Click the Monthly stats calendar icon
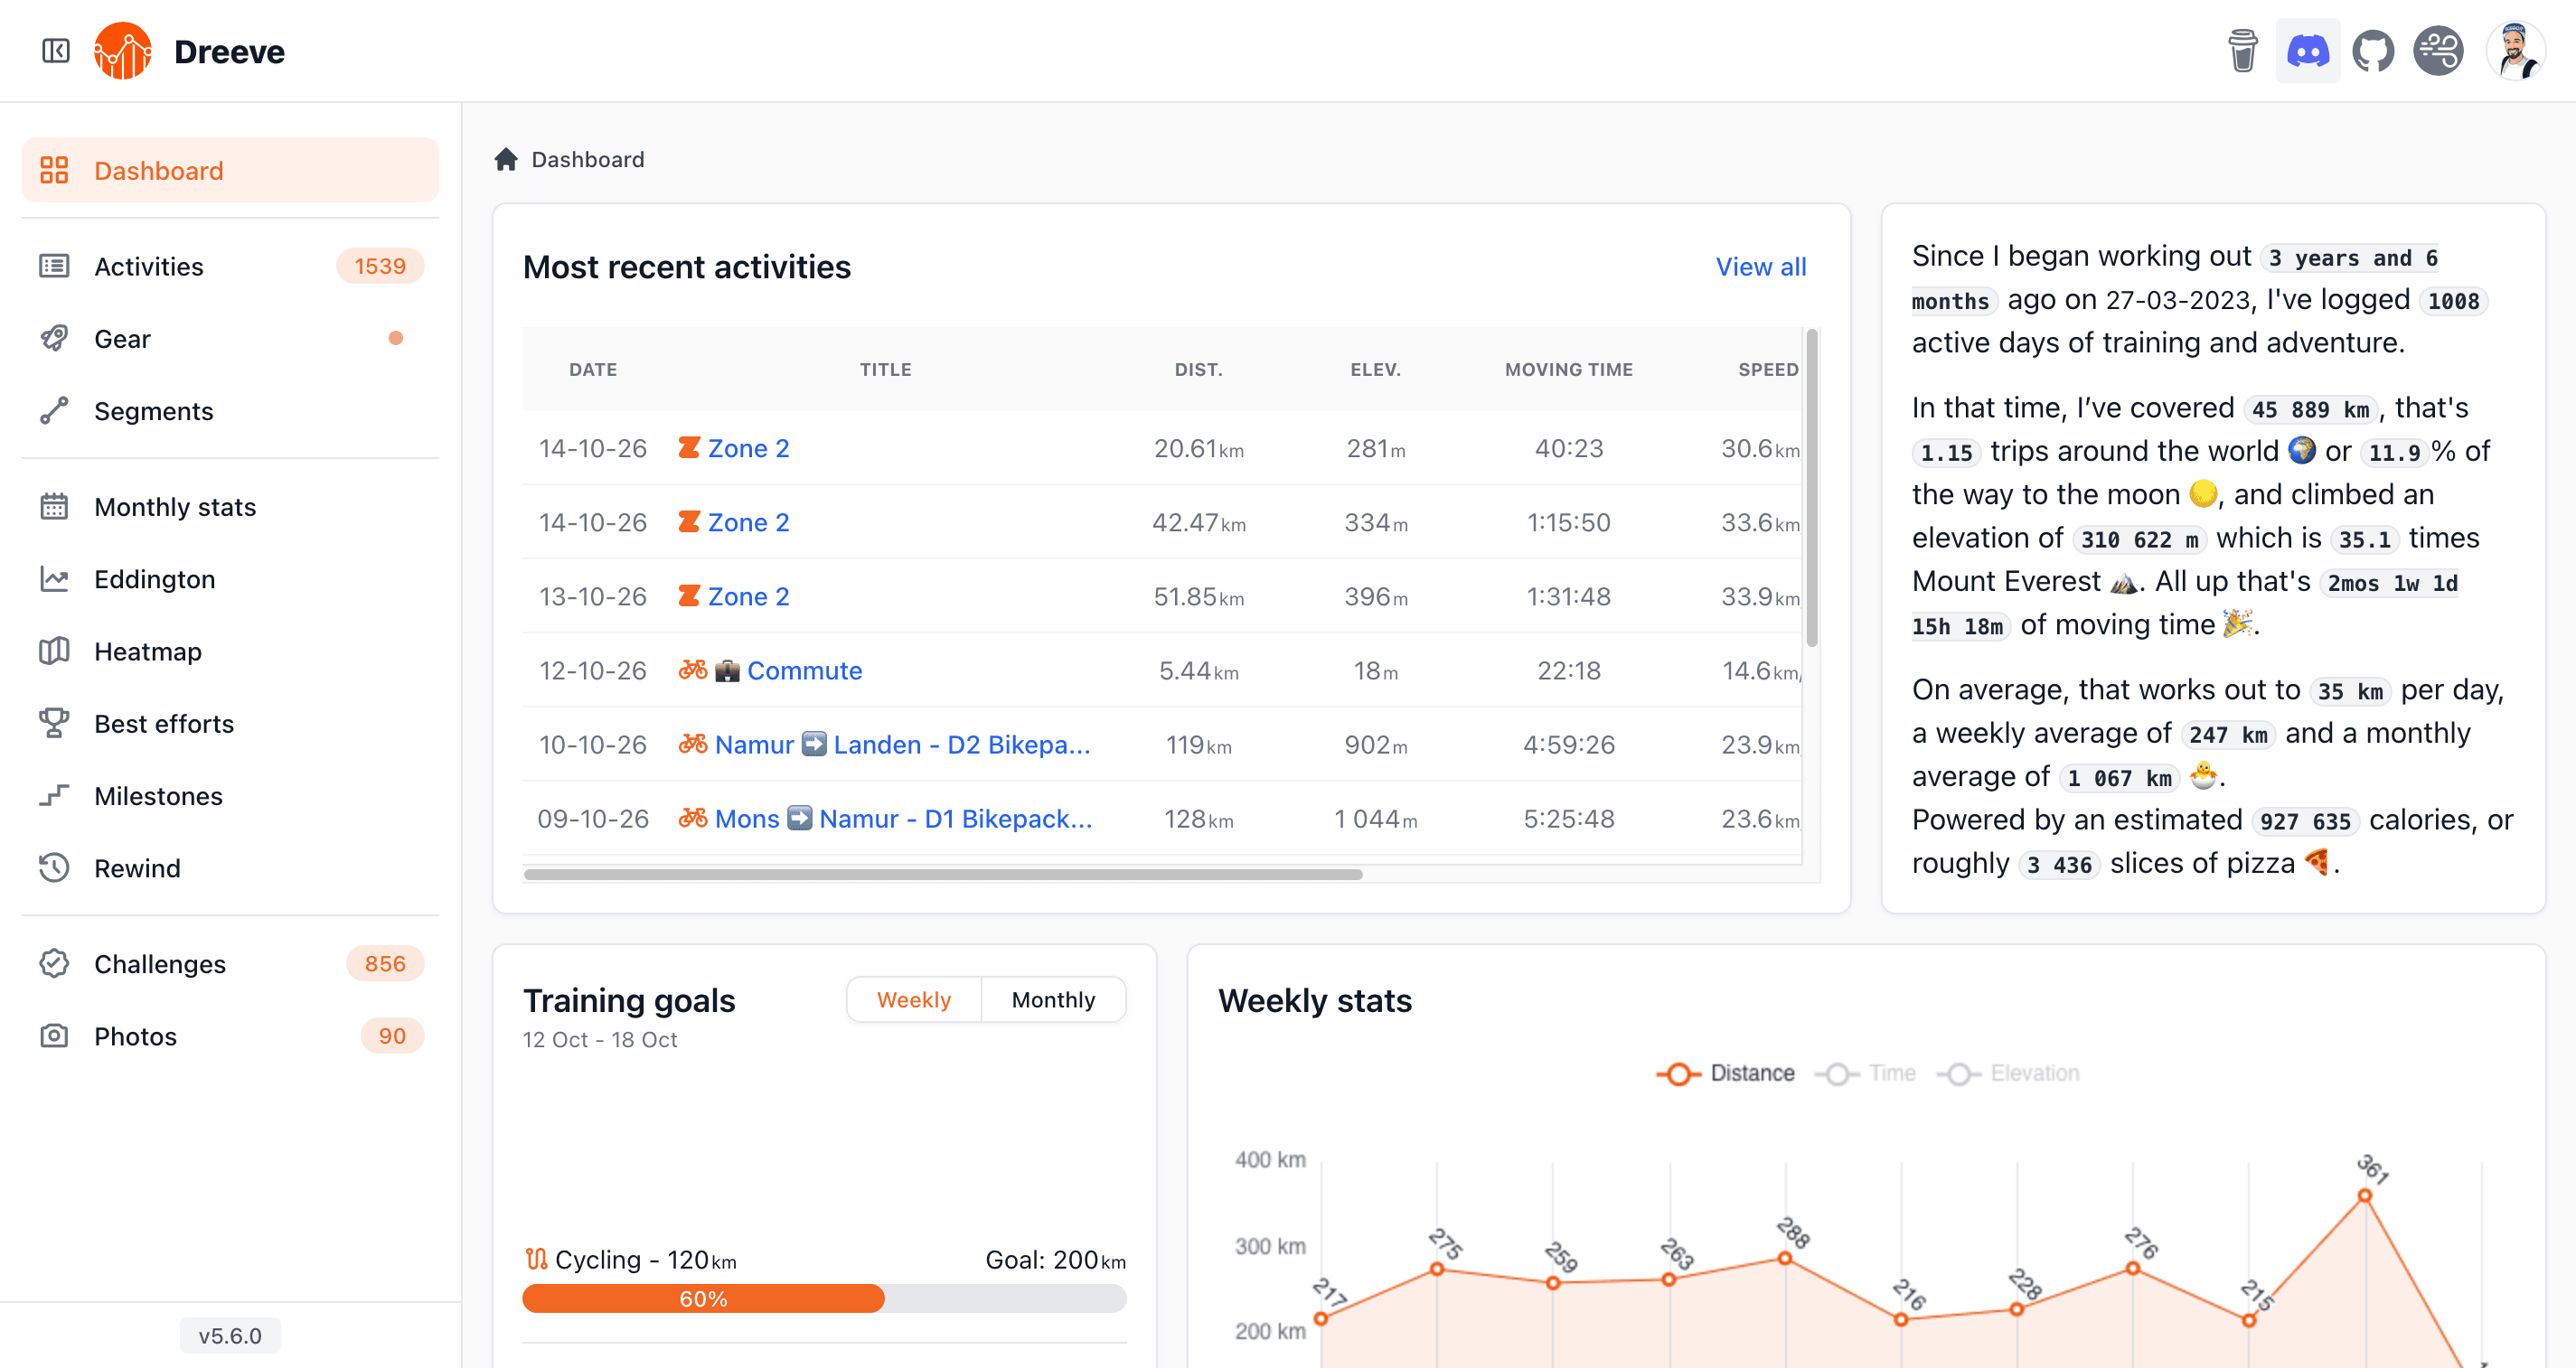Image resolution: width=2576 pixels, height=1368 pixels. [x=54, y=507]
